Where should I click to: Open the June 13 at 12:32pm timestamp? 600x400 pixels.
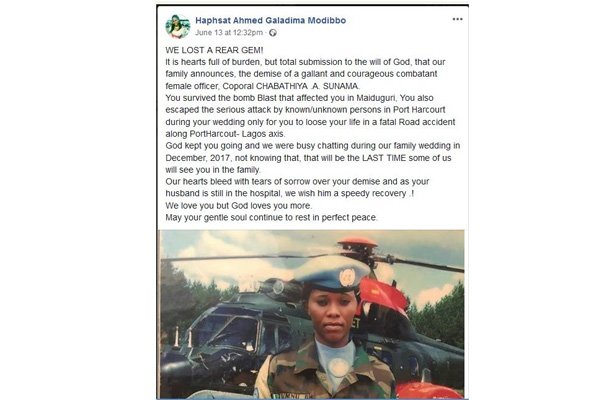(229, 33)
